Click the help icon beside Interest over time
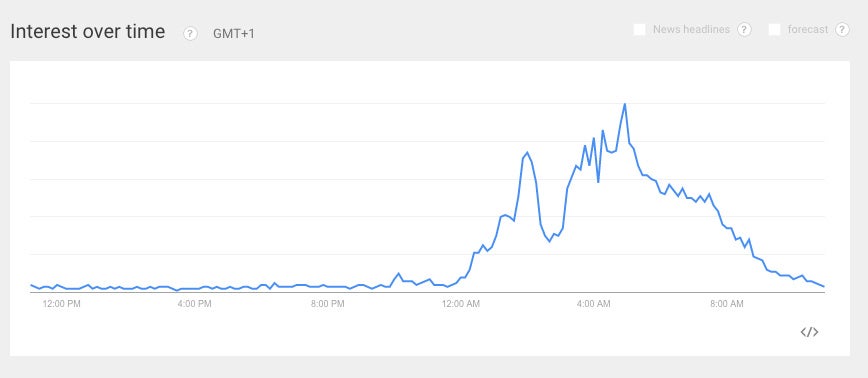This screenshot has height=378, width=868. click(190, 34)
